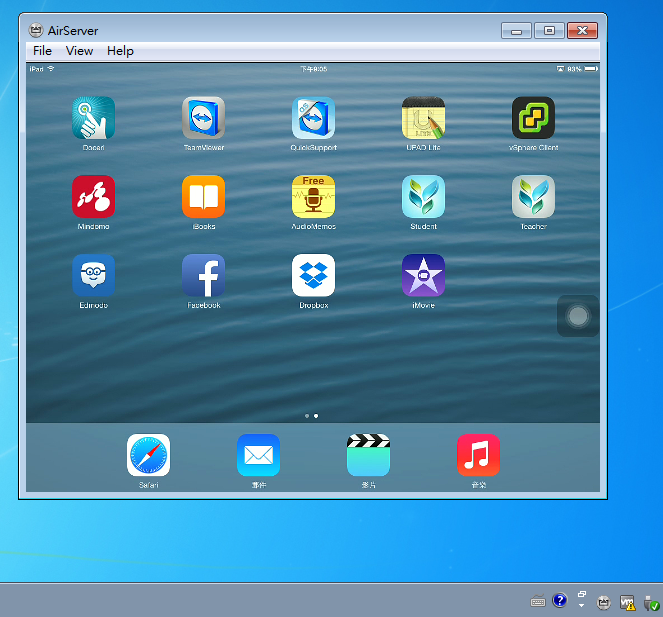663x617 pixels.
Task: Switch to the first home screen page dot
Action: click(307, 416)
